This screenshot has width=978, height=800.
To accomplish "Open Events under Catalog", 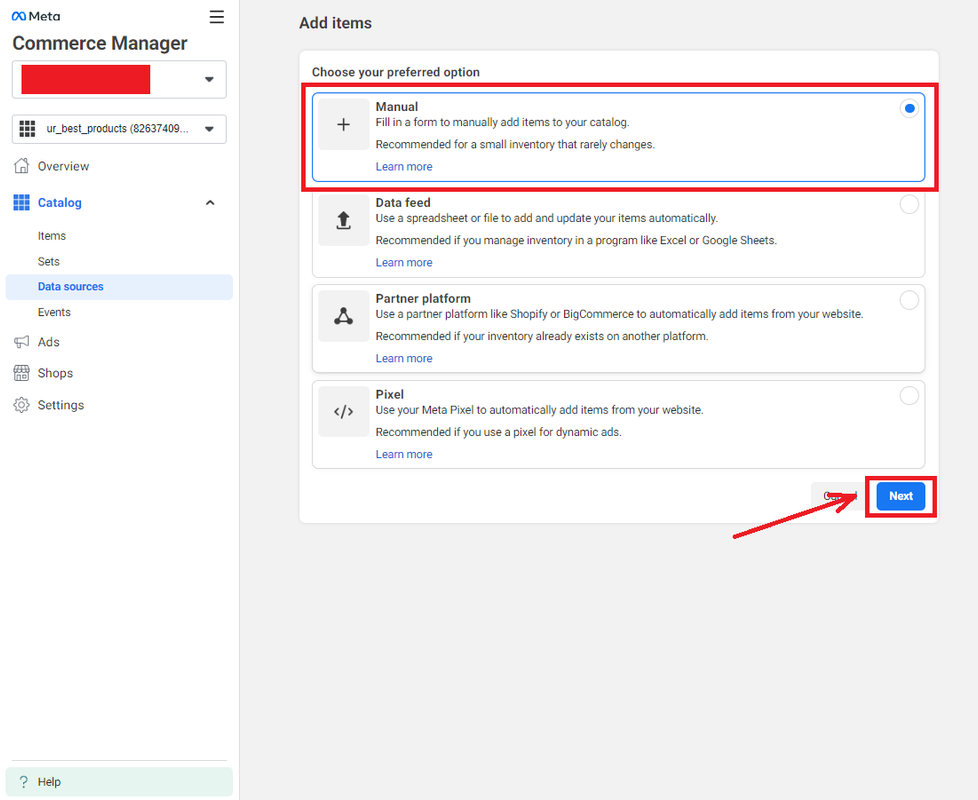I will click(x=54, y=312).
